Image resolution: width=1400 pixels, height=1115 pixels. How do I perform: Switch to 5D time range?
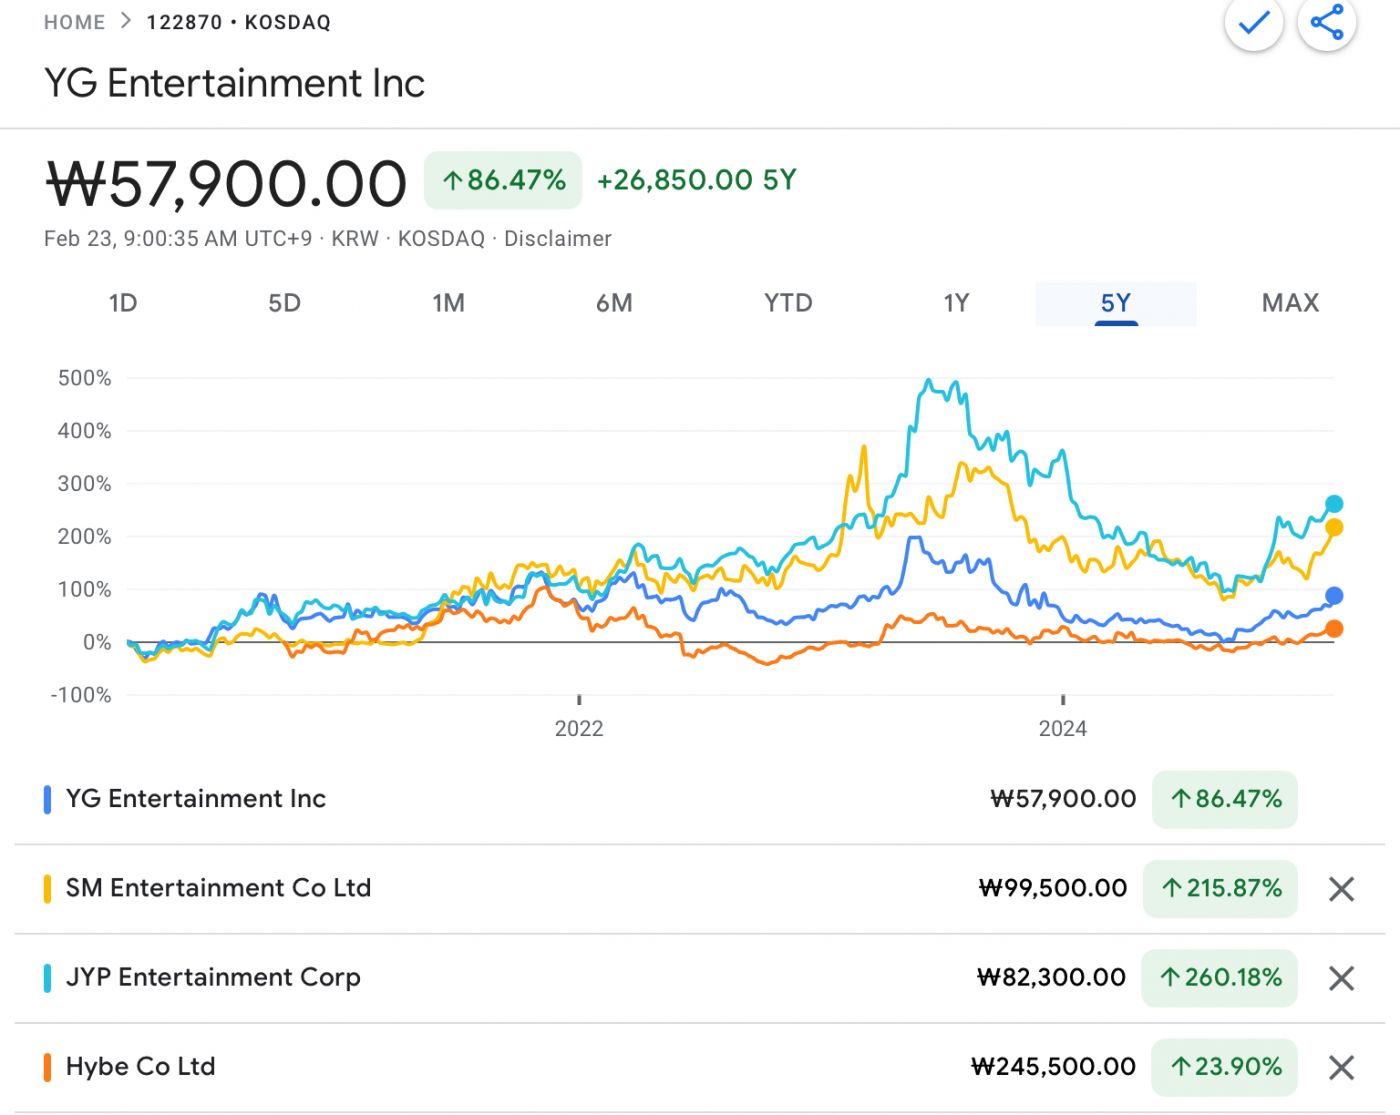pos(284,303)
